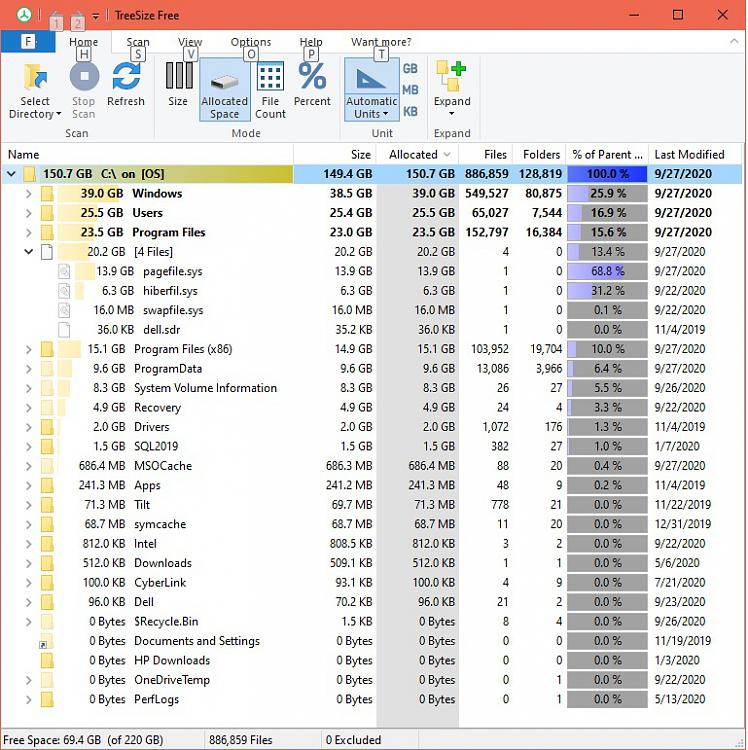Viewport: 748px width, 750px height.
Task: Click the Recovery folder icon
Action: (x=47, y=408)
